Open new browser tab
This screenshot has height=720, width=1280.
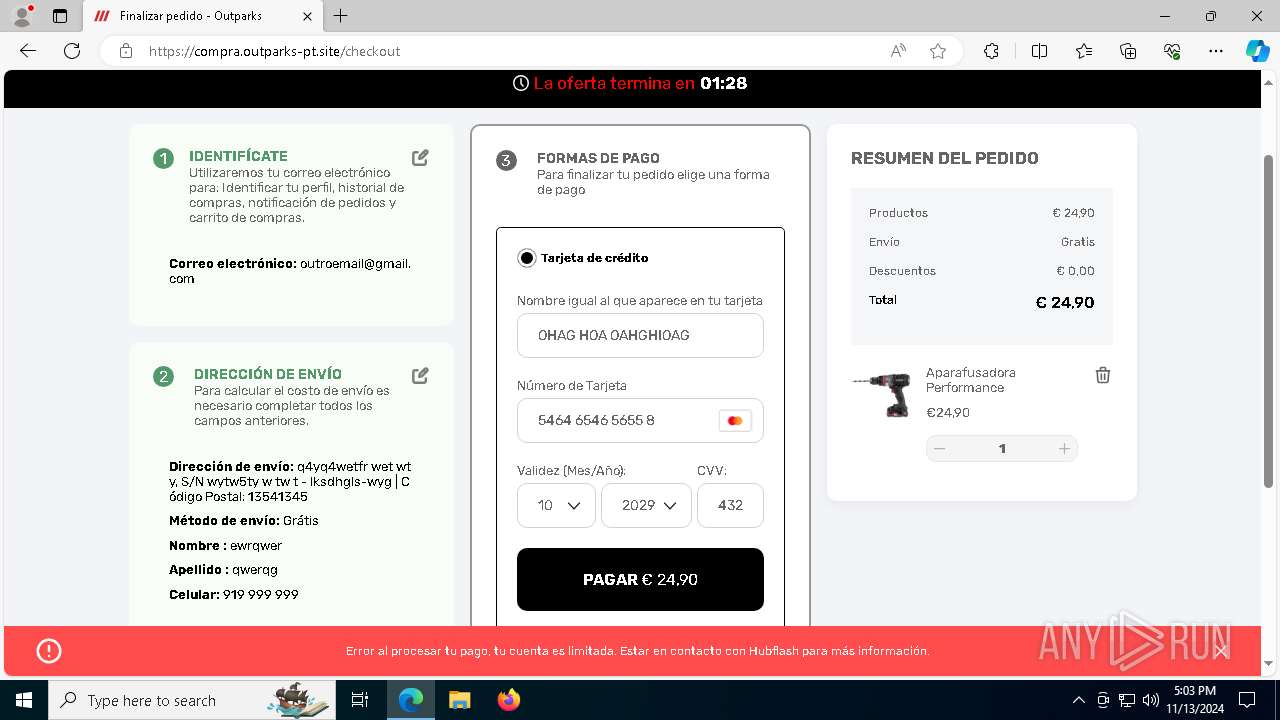pos(341,16)
